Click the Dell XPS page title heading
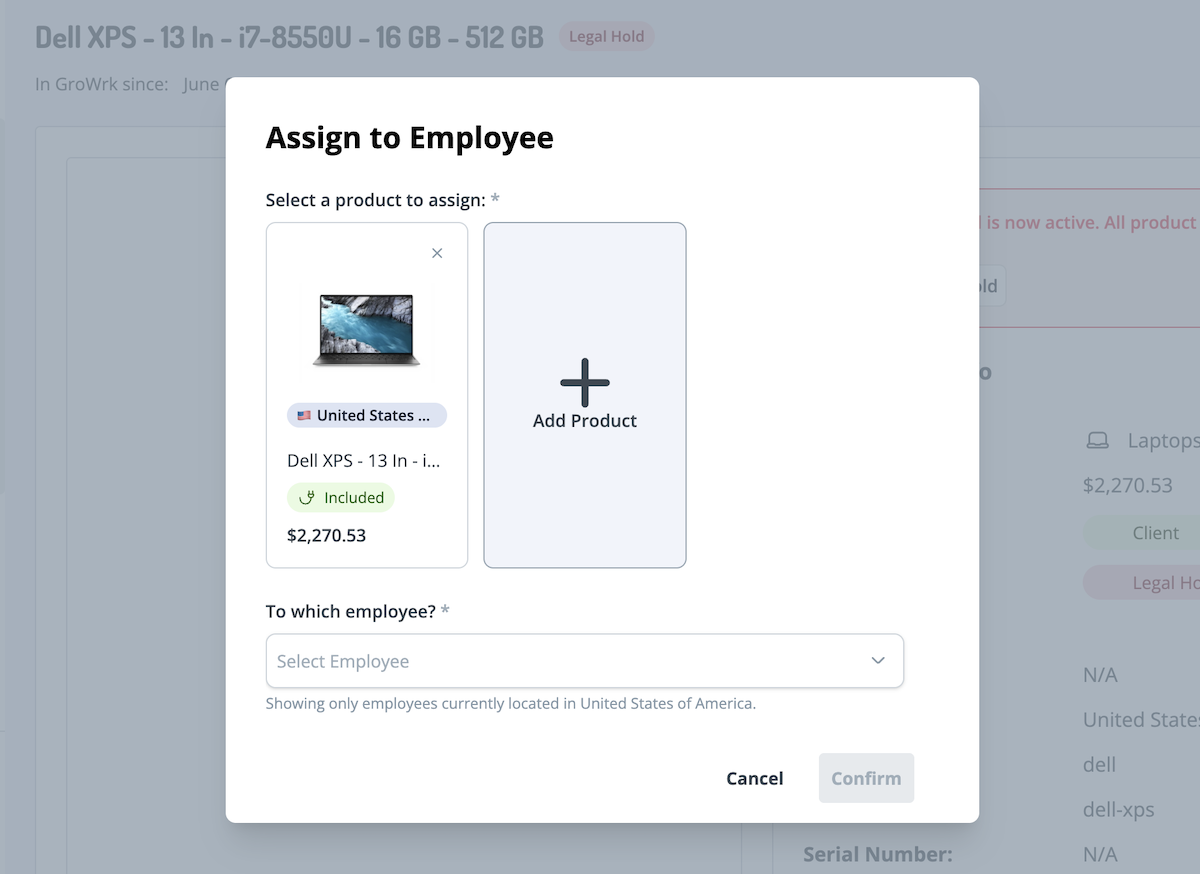Image resolution: width=1200 pixels, height=874 pixels. 290,37
